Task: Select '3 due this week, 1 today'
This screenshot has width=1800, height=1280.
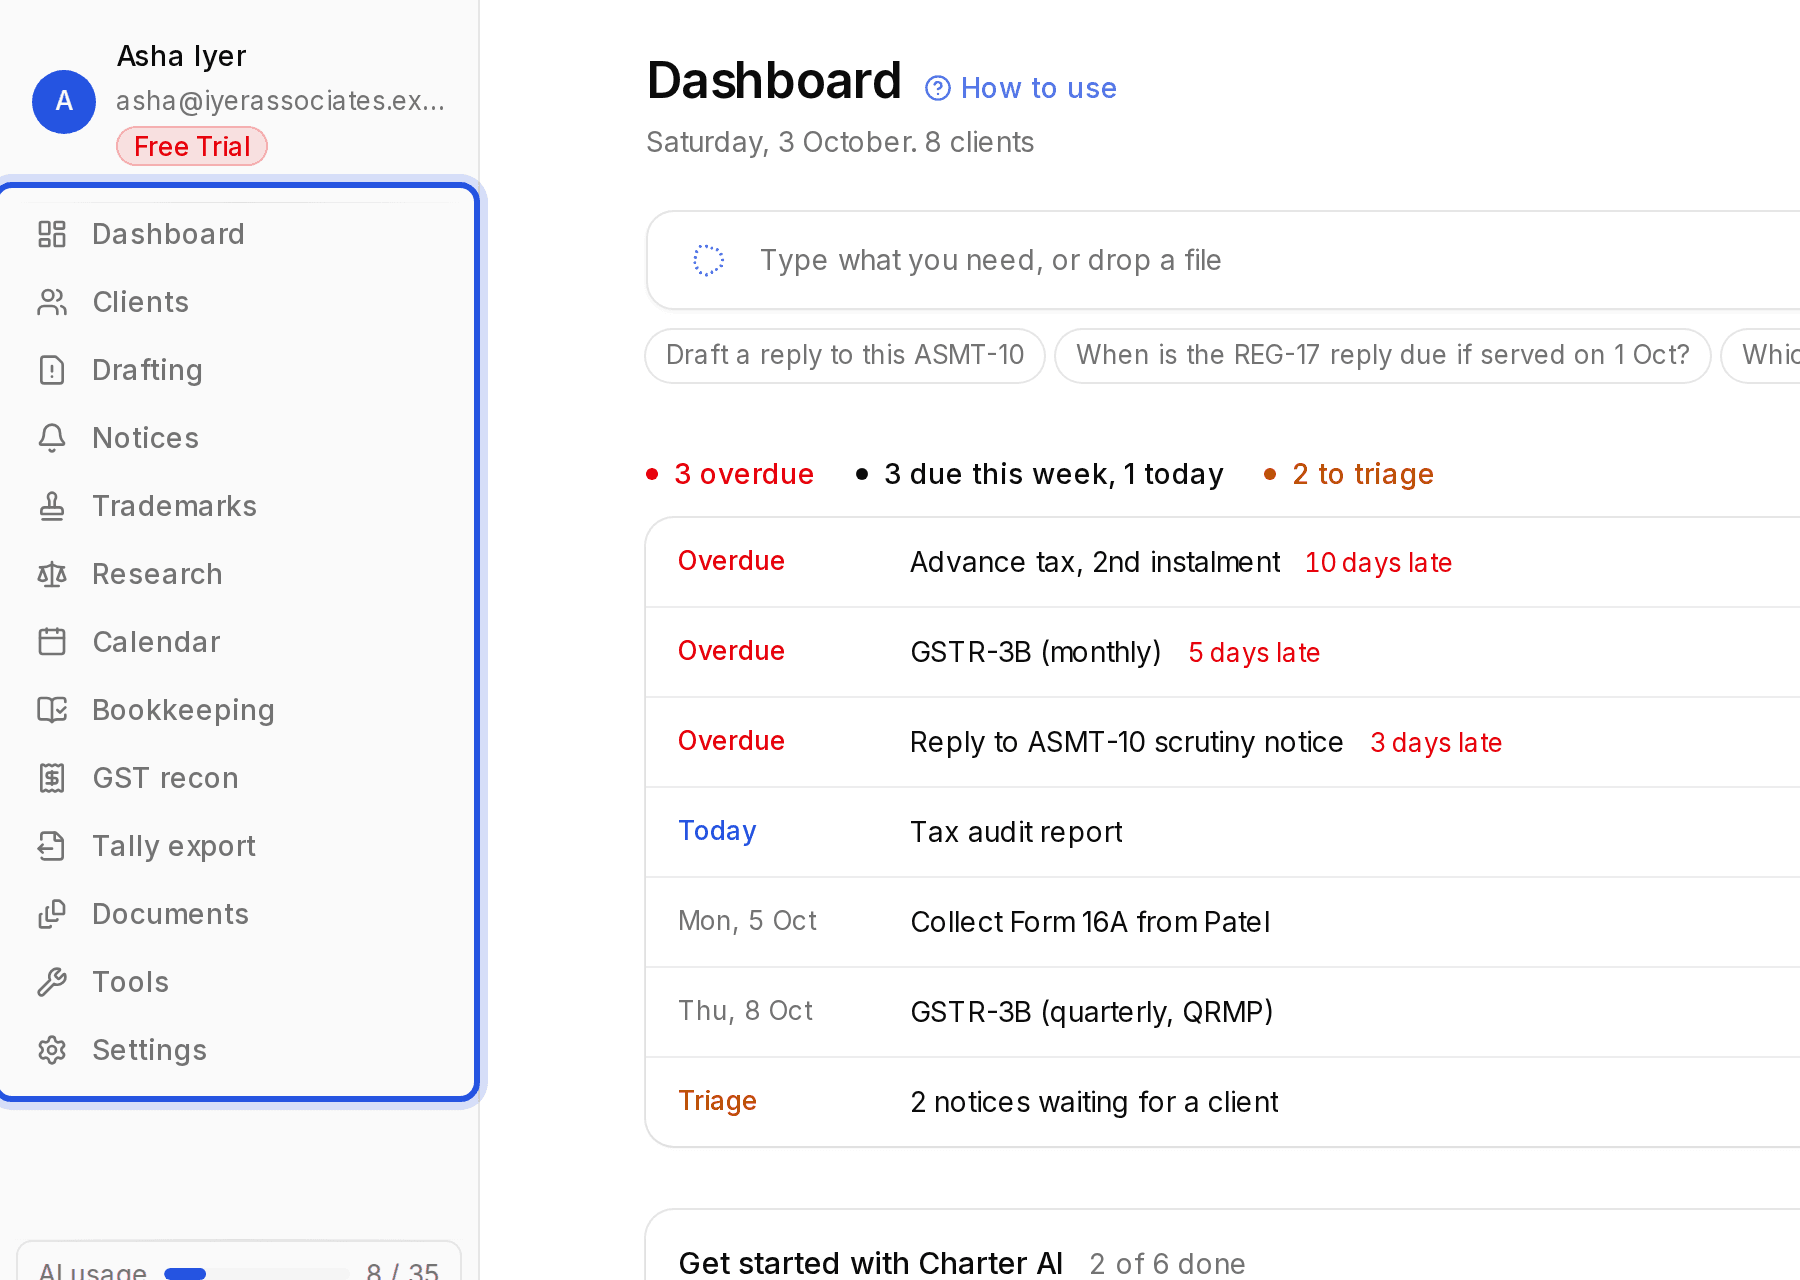Action: click(1040, 474)
